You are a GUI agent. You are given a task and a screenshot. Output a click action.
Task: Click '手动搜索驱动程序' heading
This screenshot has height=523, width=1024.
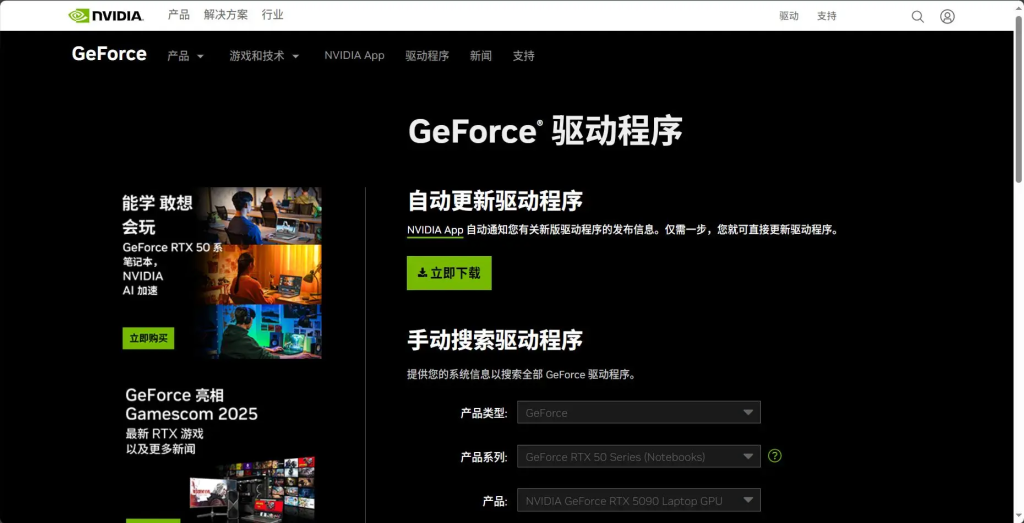tap(494, 340)
